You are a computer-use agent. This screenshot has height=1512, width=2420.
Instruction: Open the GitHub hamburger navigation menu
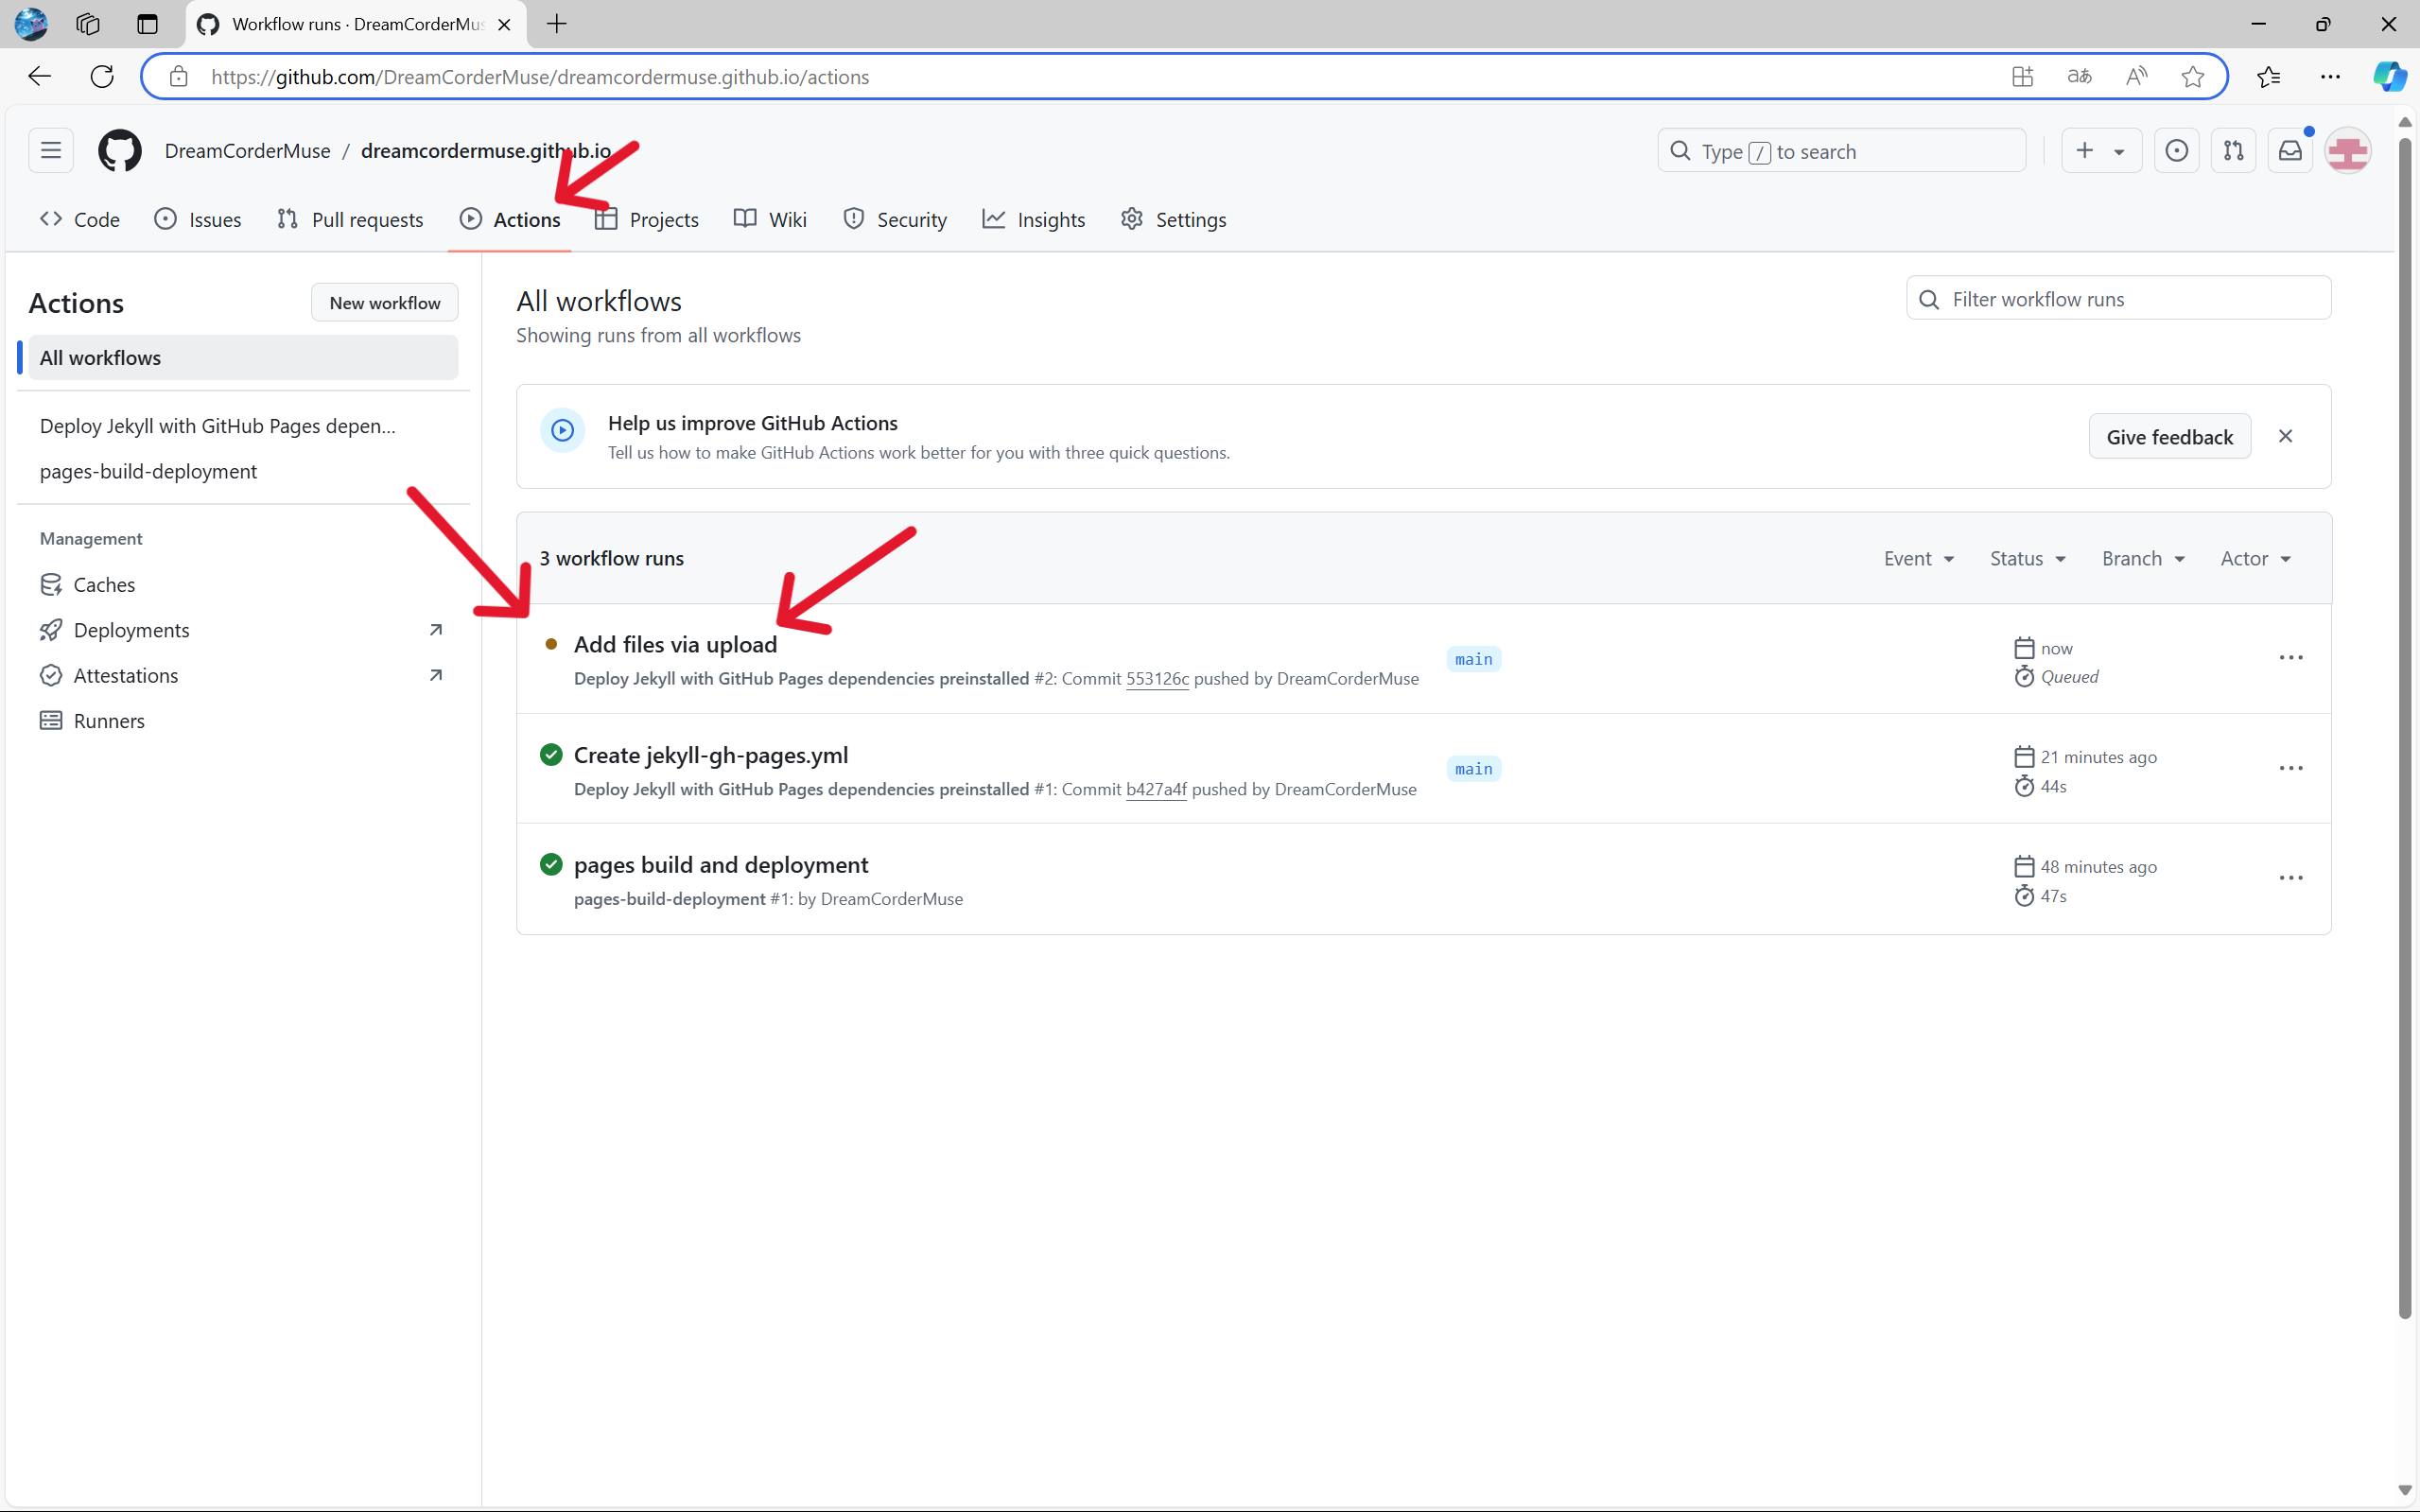[x=51, y=151]
